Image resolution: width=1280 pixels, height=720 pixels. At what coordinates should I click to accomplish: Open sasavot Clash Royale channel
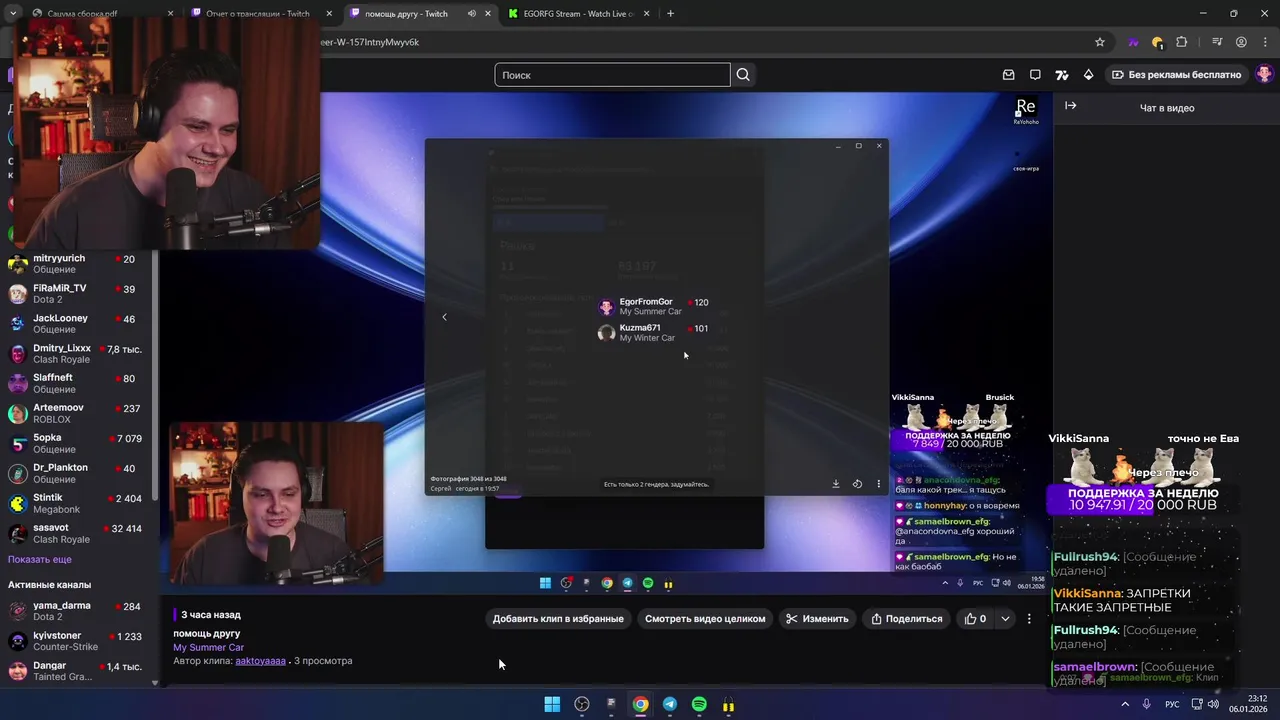pos(78,533)
